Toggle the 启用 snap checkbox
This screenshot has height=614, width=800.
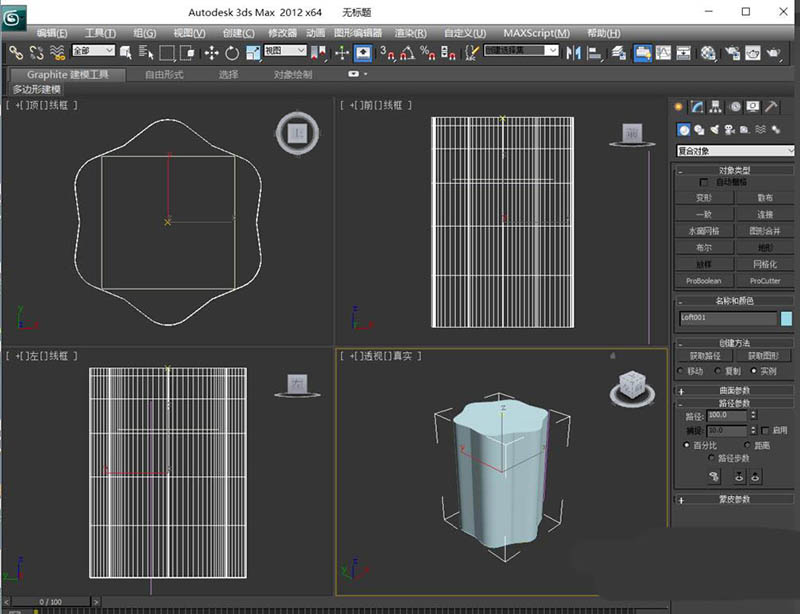[x=766, y=430]
